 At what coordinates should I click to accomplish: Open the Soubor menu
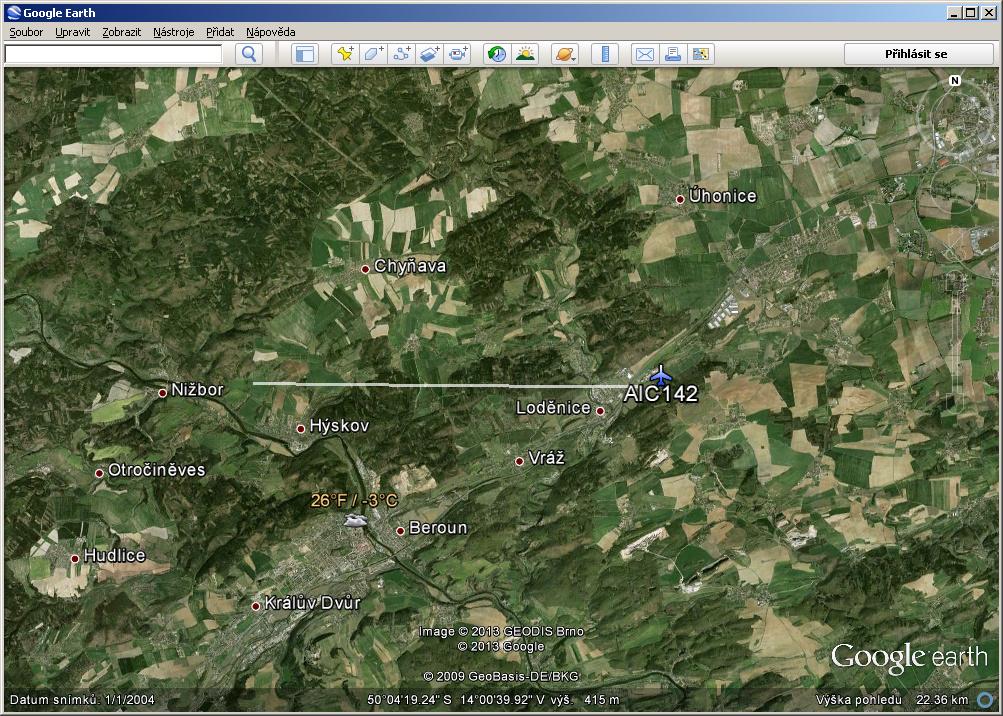pos(26,32)
